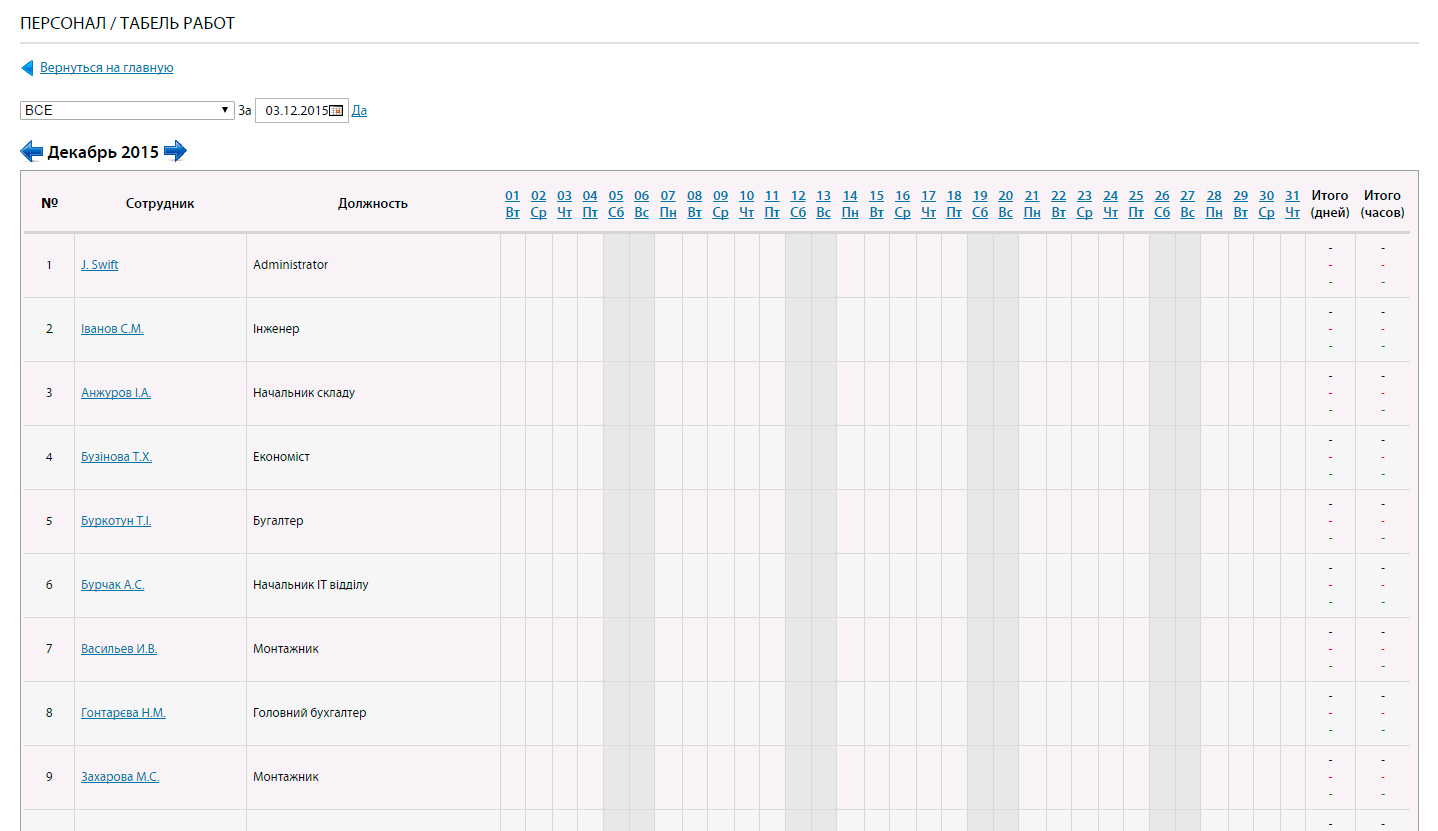Click Вернуться на главную link
Image resolution: width=1438 pixels, height=831 pixels.
pyautogui.click(x=106, y=68)
